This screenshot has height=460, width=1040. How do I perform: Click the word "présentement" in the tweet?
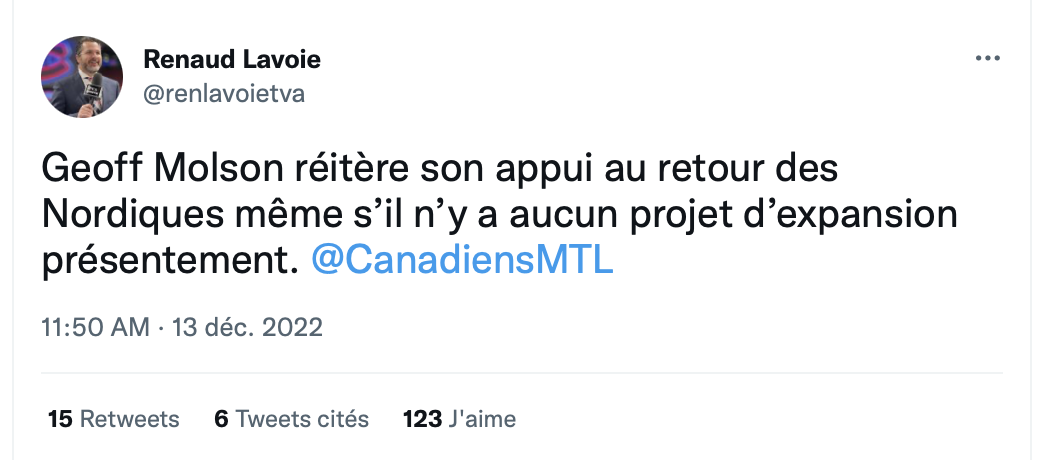pyautogui.click(x=170, y=260)
